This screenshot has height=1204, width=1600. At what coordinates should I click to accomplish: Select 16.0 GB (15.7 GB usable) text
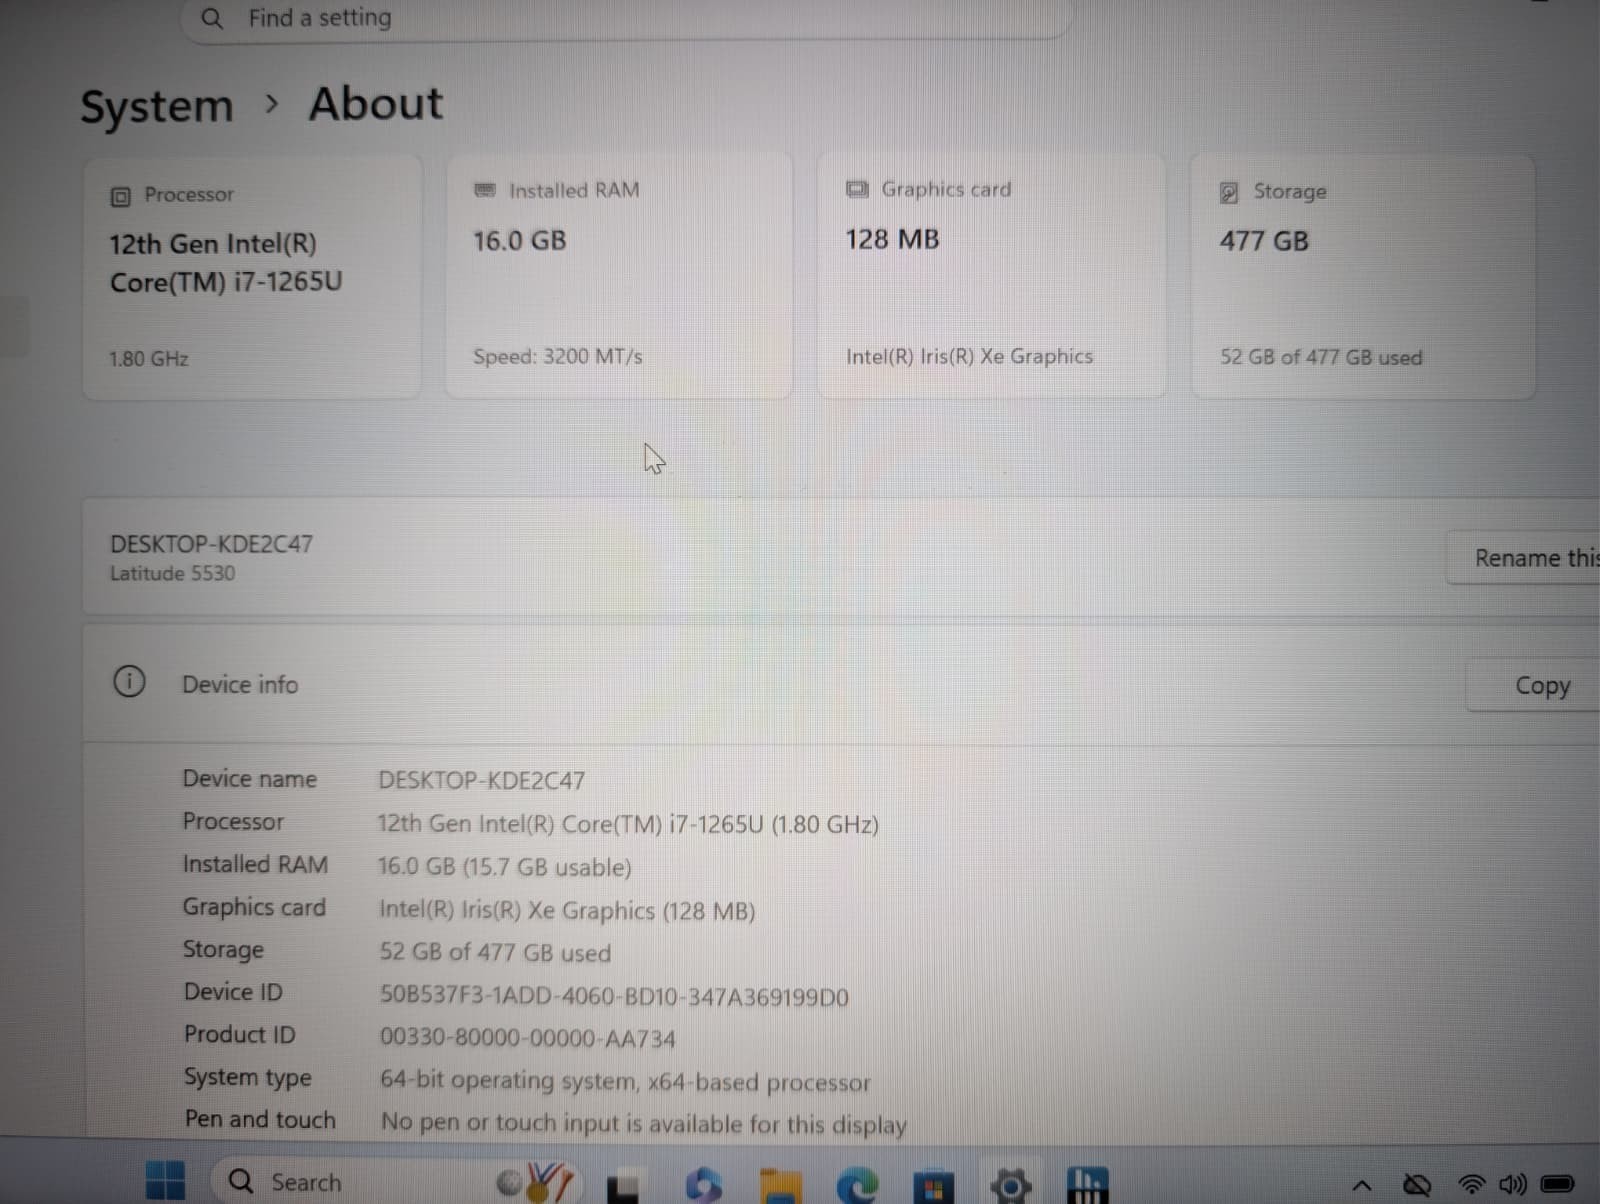pyautogui.click(x=504, y=867)
